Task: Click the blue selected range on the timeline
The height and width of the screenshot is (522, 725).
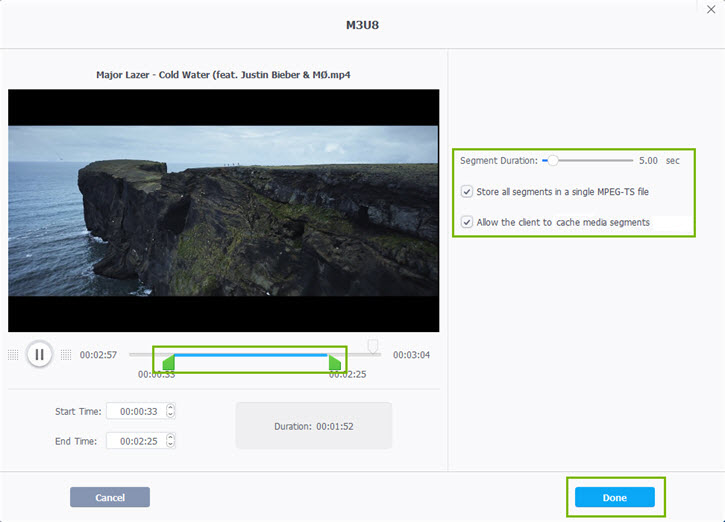Action: 251,355
